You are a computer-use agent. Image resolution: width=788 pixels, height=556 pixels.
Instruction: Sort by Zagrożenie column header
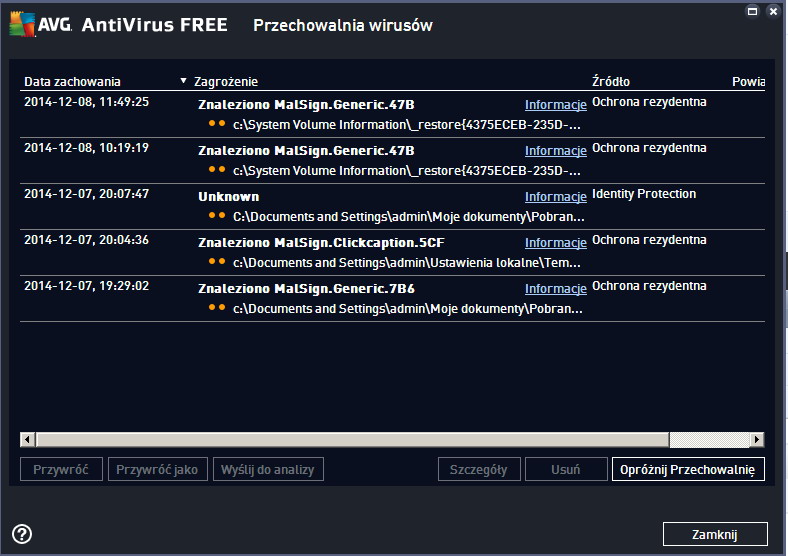[x=226, y=81]
